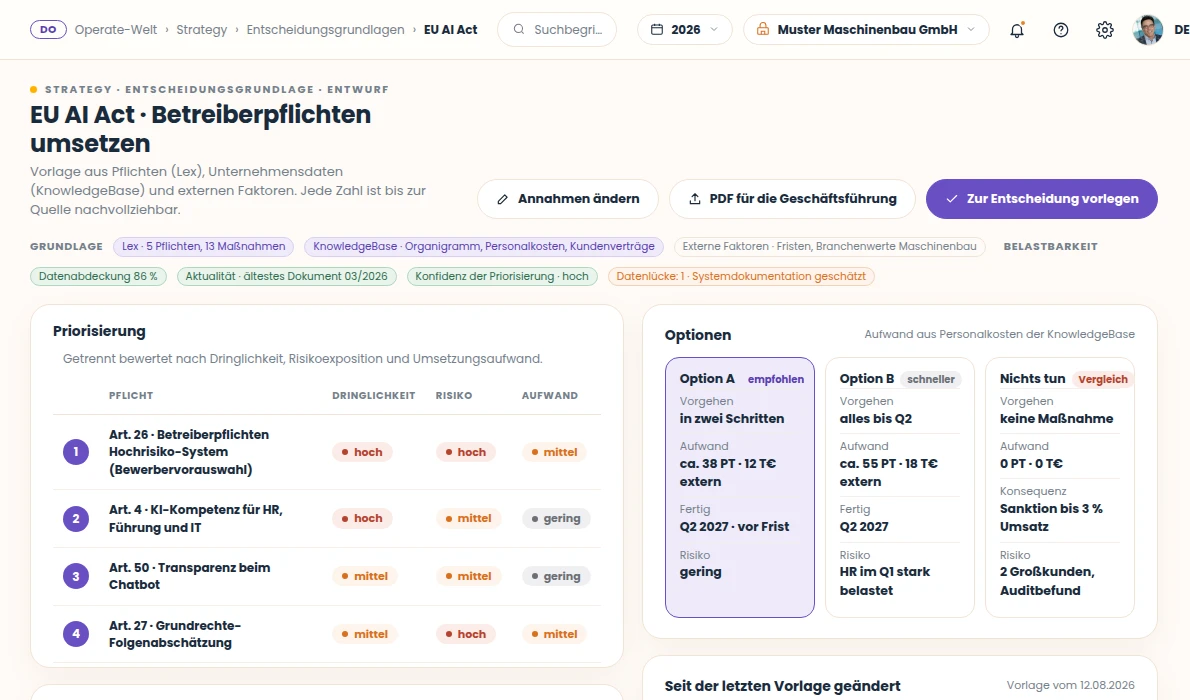Viewport: 1190px width, 700px height.
Task: Go to Entscheidungsgrundlagen breadcrumb
Action: pyautogui.click(x=325, y=30)
